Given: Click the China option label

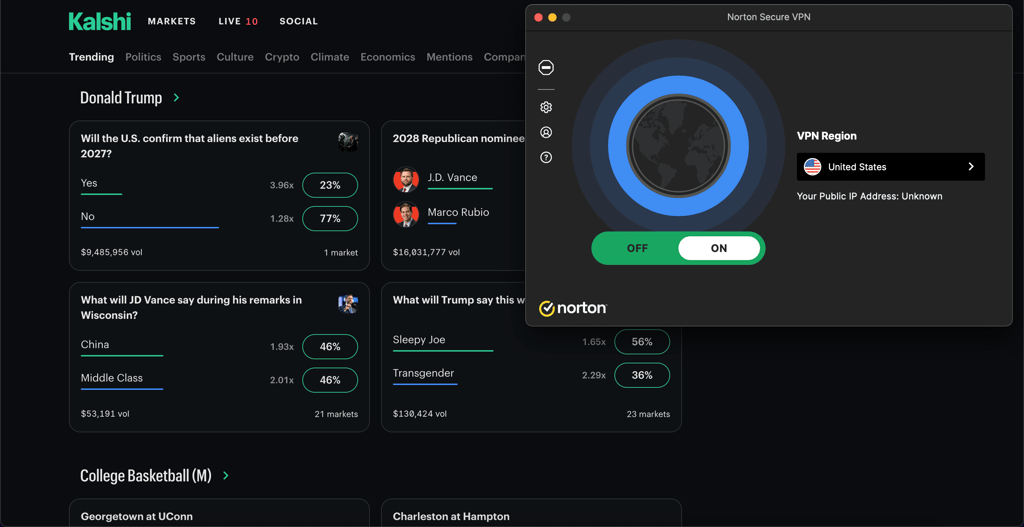Looking at the screenshot, I should [95, 345].
